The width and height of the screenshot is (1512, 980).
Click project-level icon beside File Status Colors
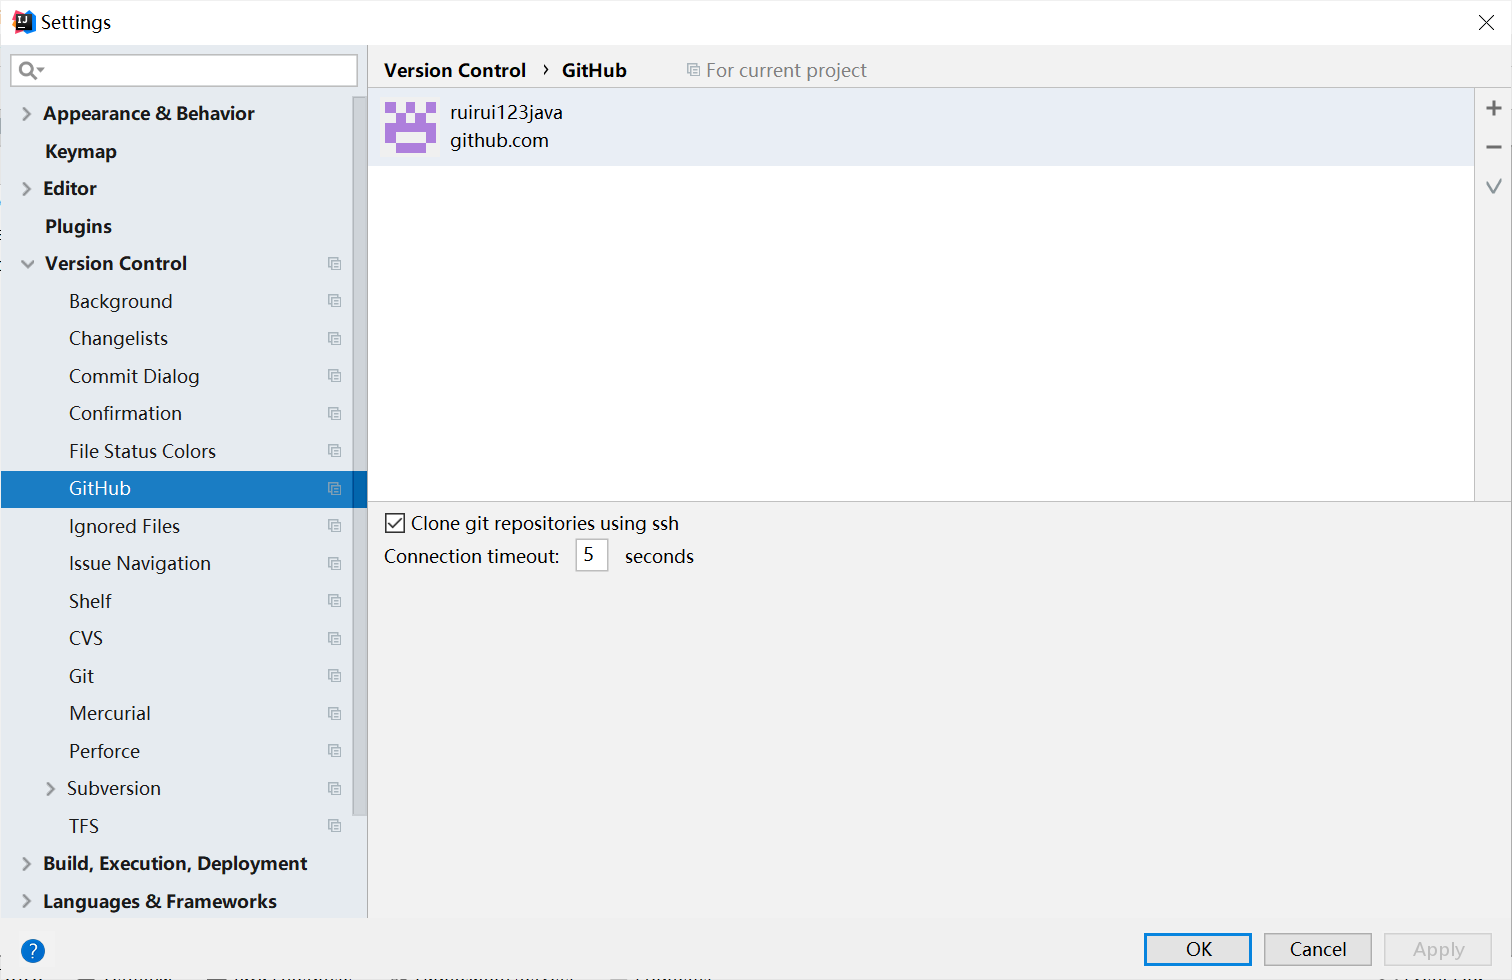pos(335,451)
